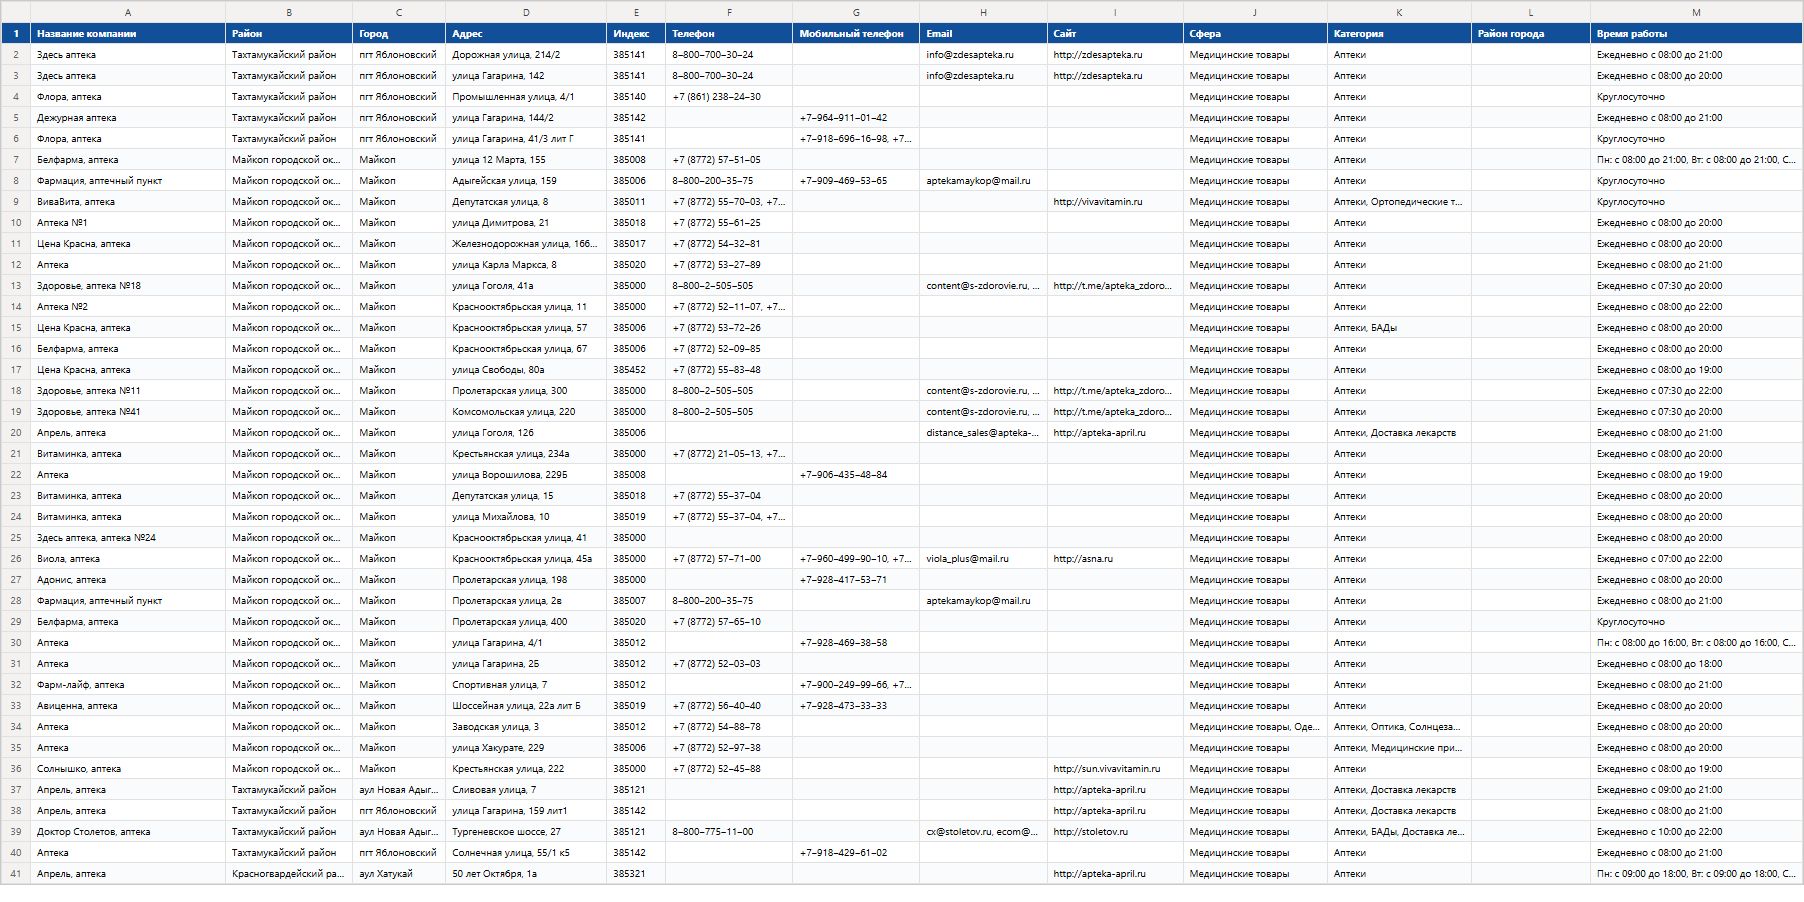Click the address 'улица Карла Маркса, 8'

526,264
